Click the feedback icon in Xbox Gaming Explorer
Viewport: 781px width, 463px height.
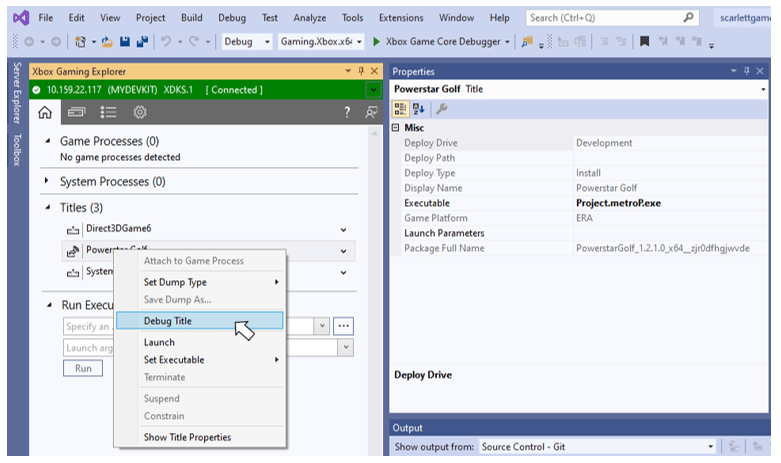click(x=371, y=113)
